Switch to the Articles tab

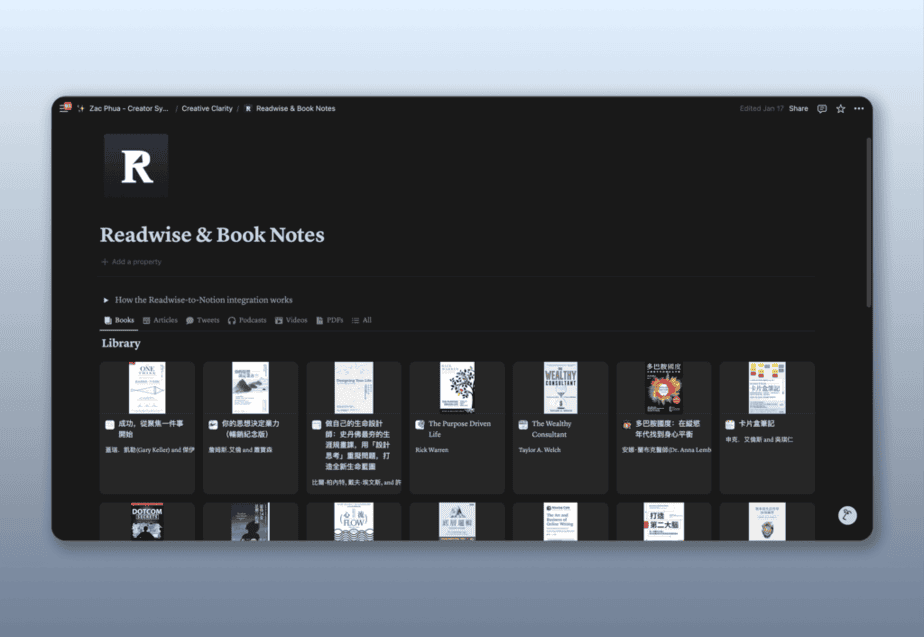[160, 320]
